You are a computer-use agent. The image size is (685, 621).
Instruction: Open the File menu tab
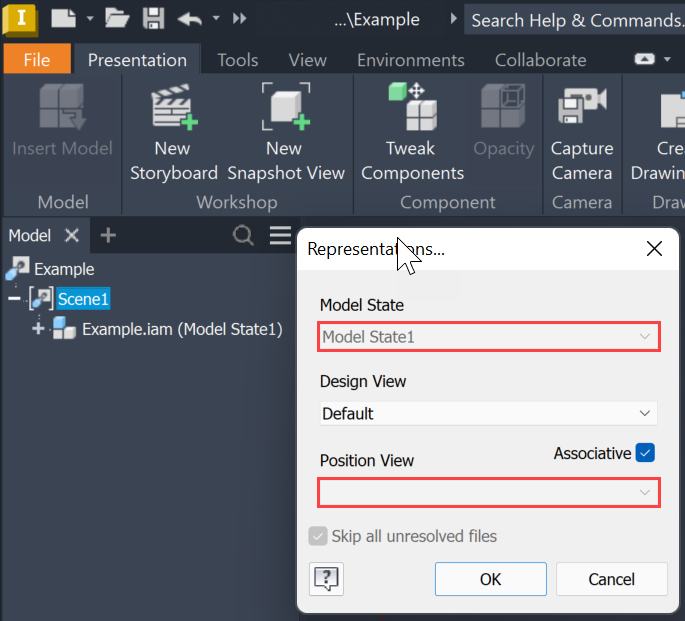pos(37,60)
